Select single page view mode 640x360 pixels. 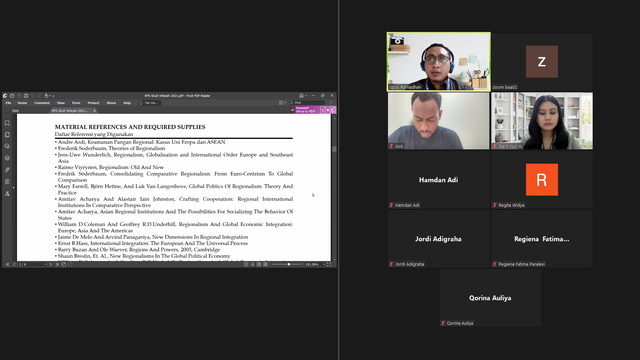(246, 264)
